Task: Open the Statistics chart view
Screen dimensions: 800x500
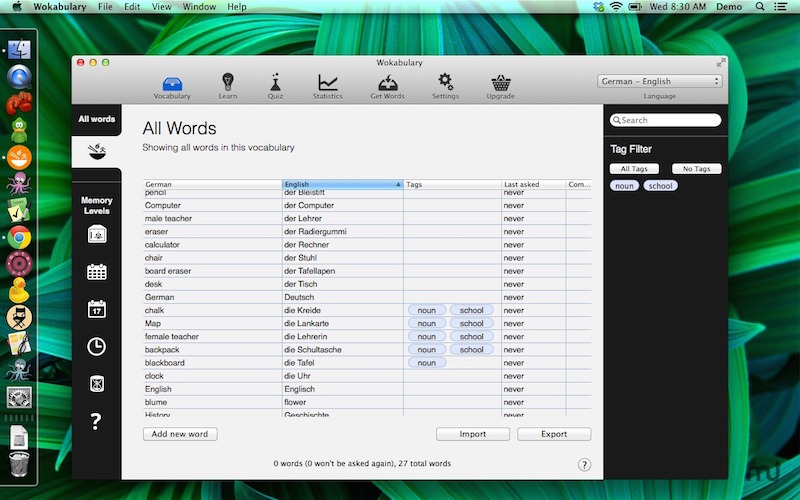Action: [328, 87]
